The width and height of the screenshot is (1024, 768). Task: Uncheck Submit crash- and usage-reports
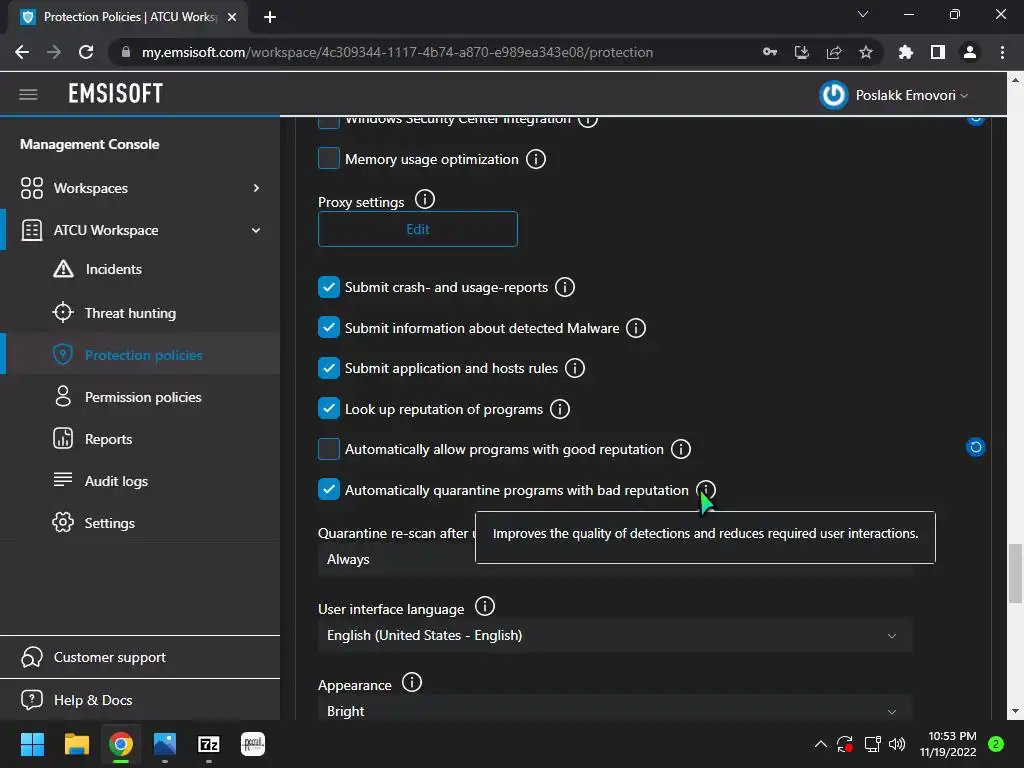click(328, 287)
